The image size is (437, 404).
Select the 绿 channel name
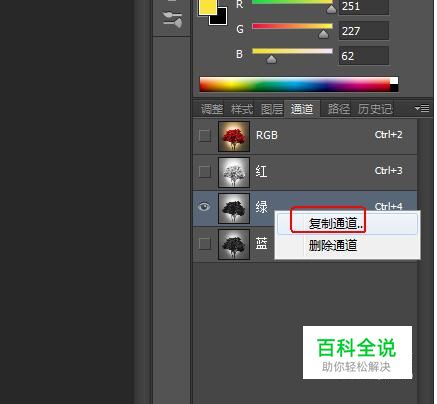pyautogui.click(x=261, y=207)
